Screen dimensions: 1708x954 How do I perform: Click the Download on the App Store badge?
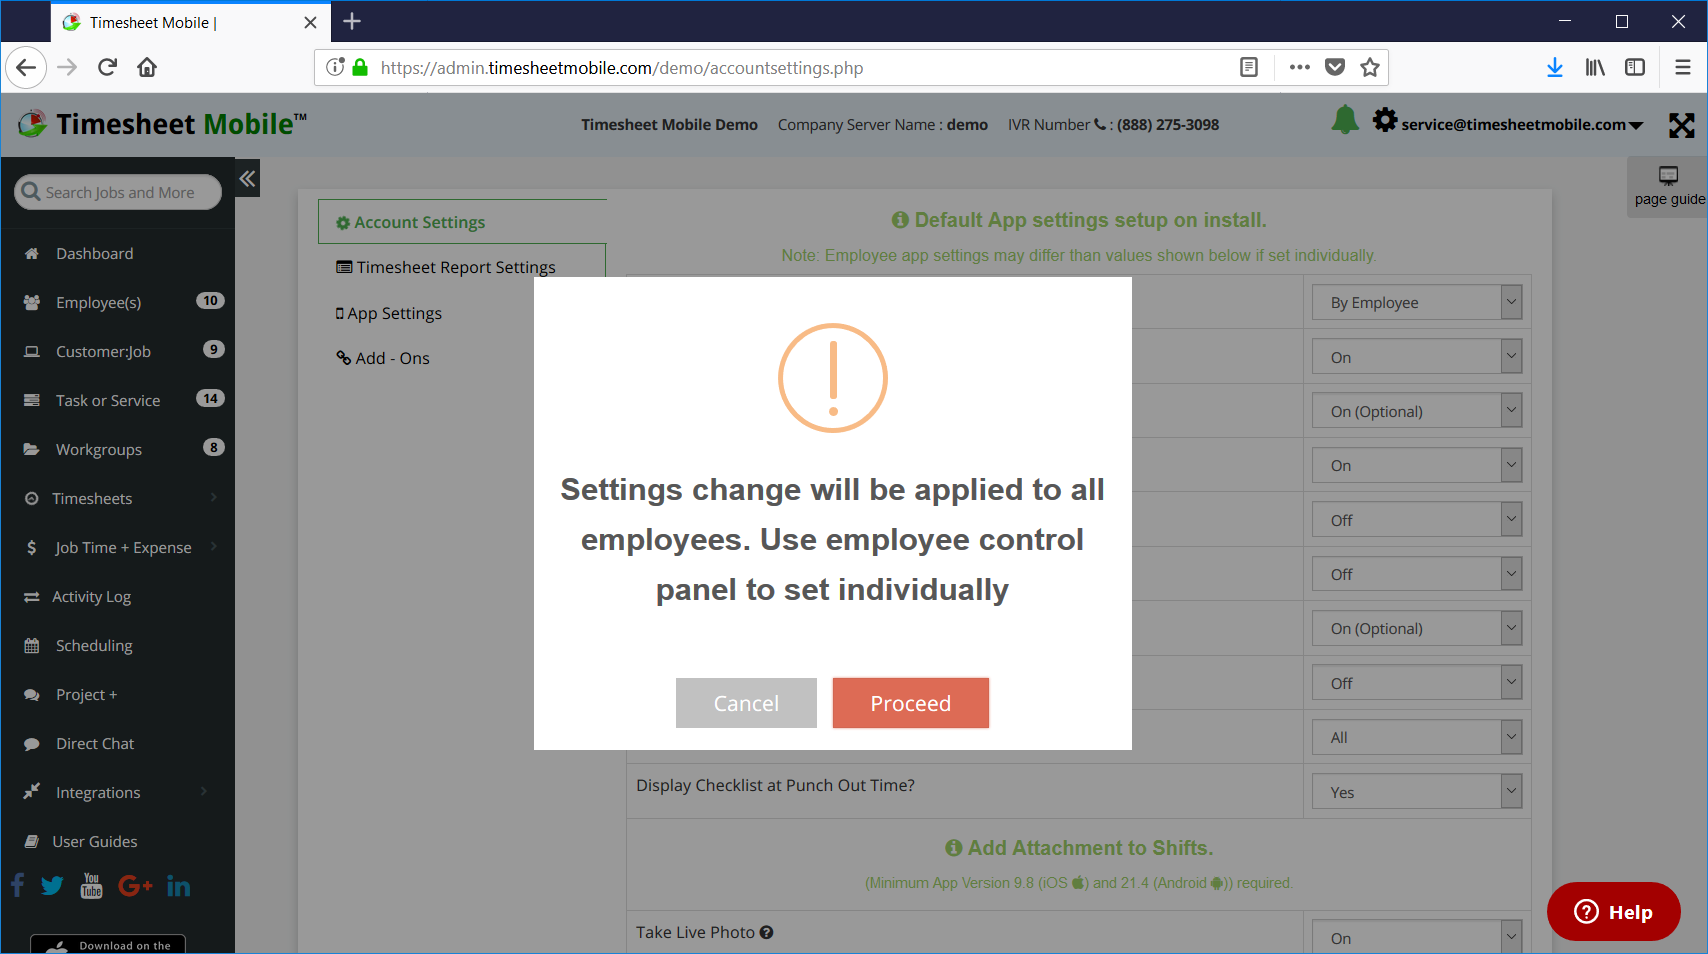(x=108, y=944)
